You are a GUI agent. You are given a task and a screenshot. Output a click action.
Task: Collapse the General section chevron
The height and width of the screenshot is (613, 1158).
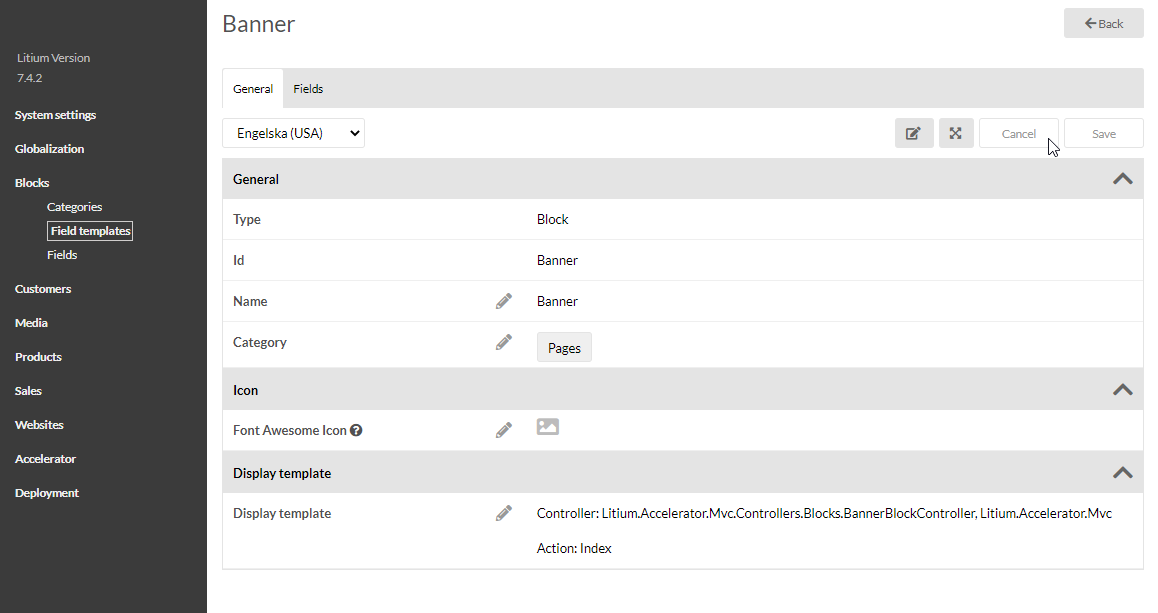tap(1123, 179)
